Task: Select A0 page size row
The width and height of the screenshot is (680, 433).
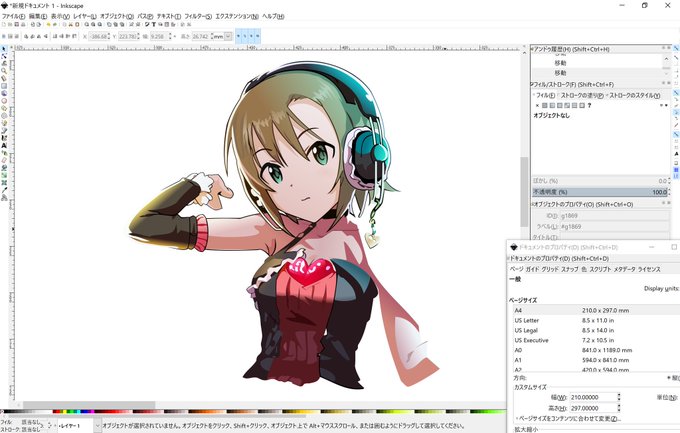Action: tap(596, 350)
